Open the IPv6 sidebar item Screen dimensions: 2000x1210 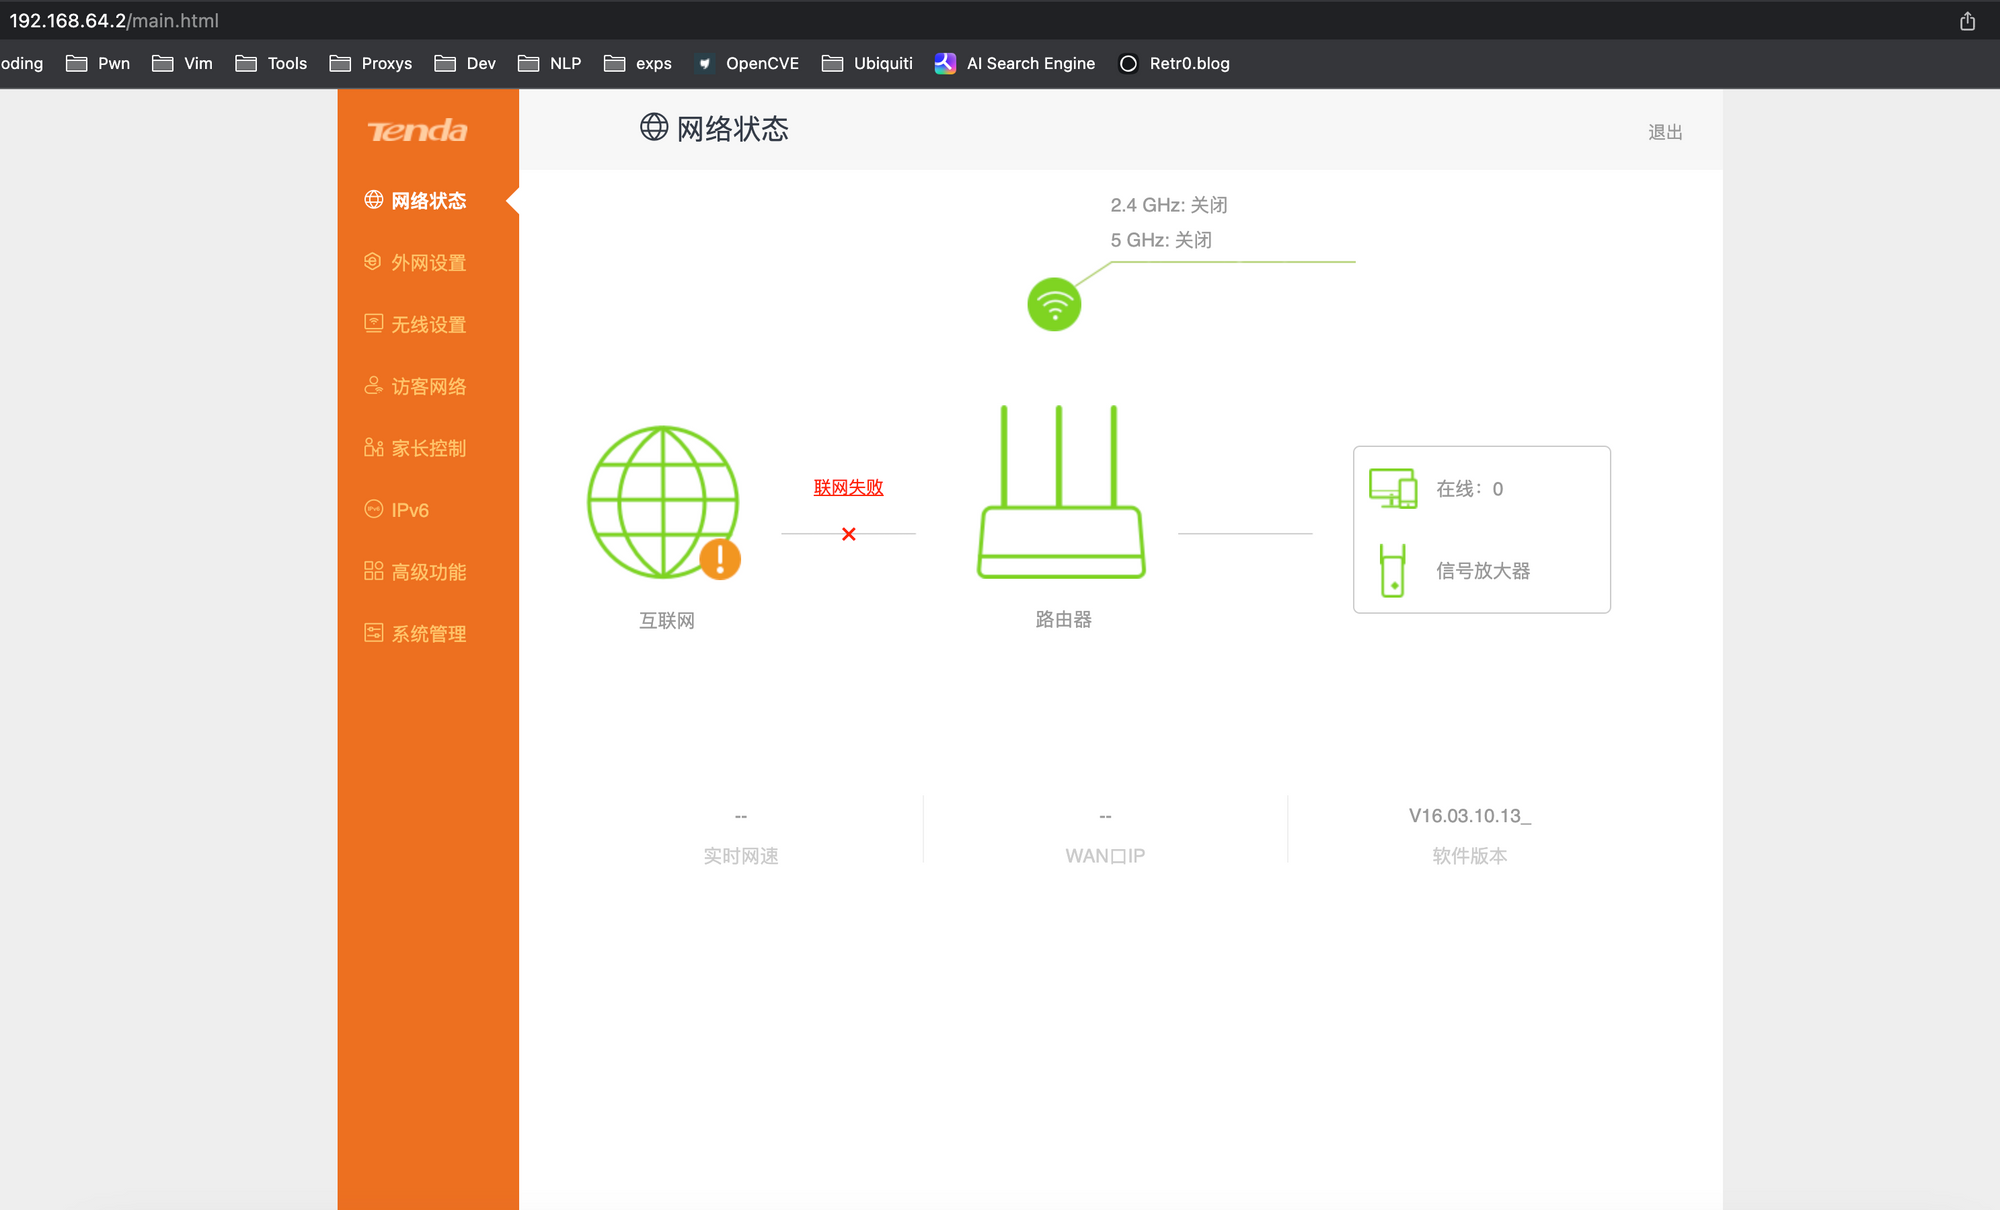tap(409, 510)
